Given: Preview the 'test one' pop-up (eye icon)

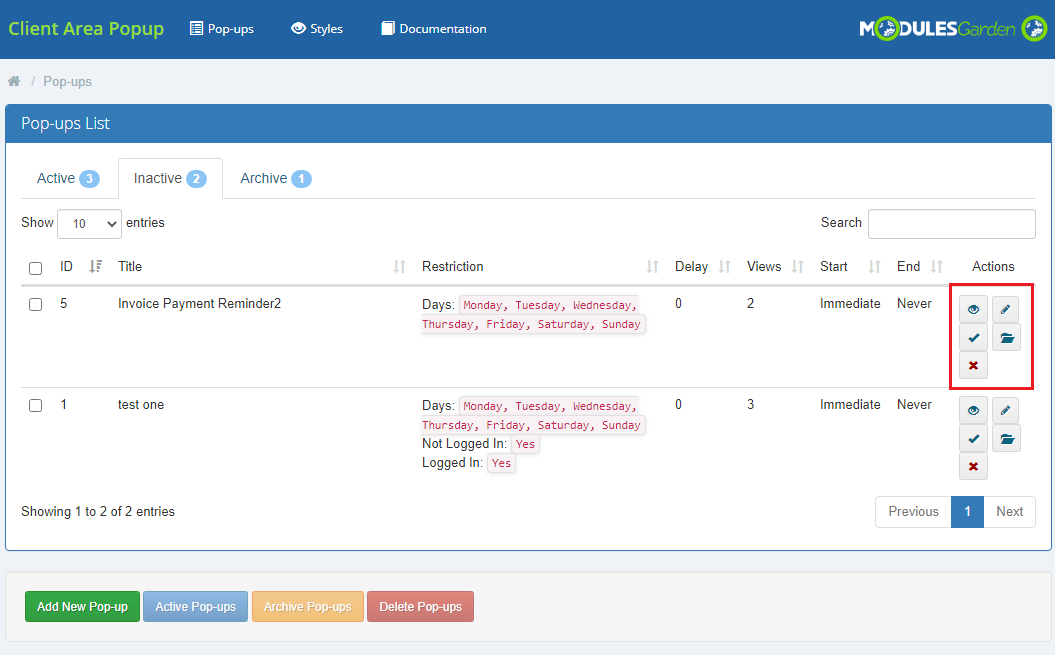Looking at the screenshot, I should 973,411.
